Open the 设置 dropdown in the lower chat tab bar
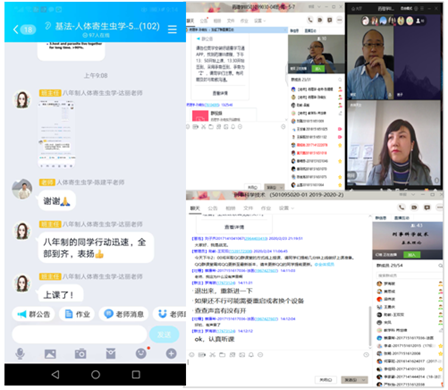 [x=286, y=208]
